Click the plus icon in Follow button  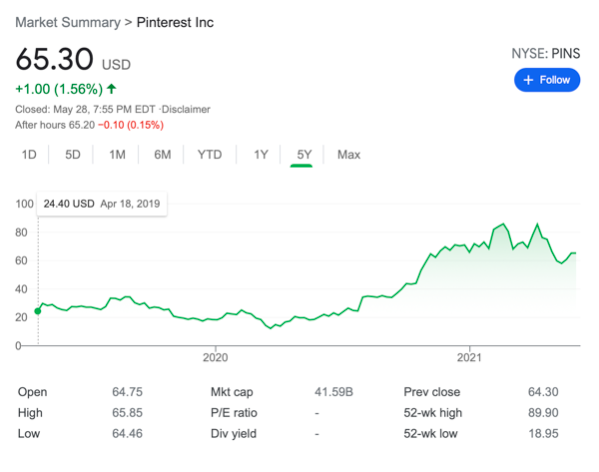tap(528, 80)
